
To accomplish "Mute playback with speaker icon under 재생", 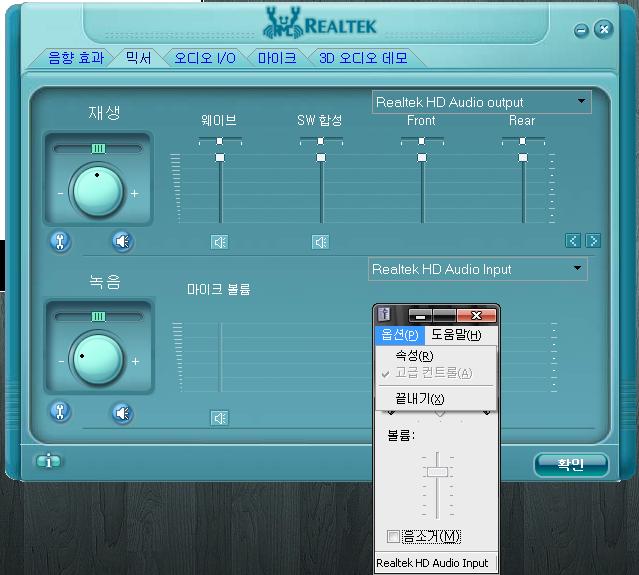I will tap(123, 241).
